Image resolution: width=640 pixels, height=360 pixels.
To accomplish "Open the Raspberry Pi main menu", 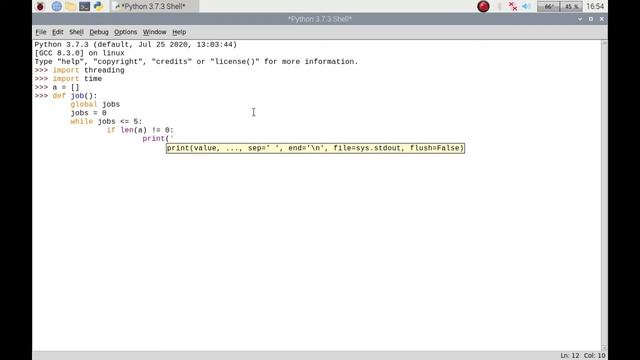I will (x=40, y=6).
